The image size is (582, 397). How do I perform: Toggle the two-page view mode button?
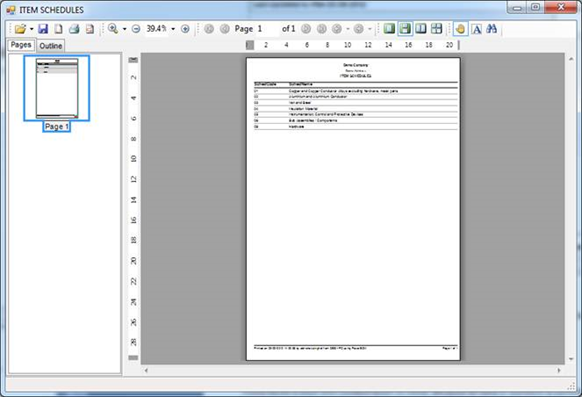pyautogui.click(x=421, y=29)
